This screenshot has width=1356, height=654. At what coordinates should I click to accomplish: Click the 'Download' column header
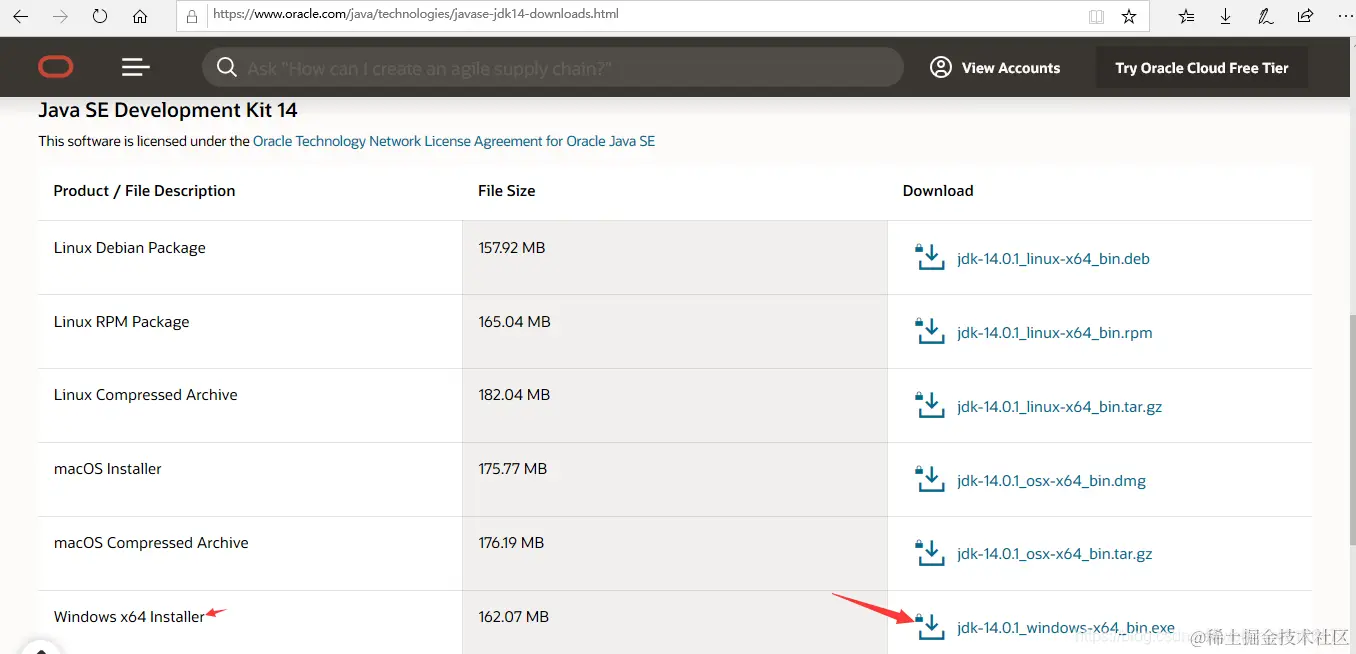pyautogui.click(x=938, y=191)
